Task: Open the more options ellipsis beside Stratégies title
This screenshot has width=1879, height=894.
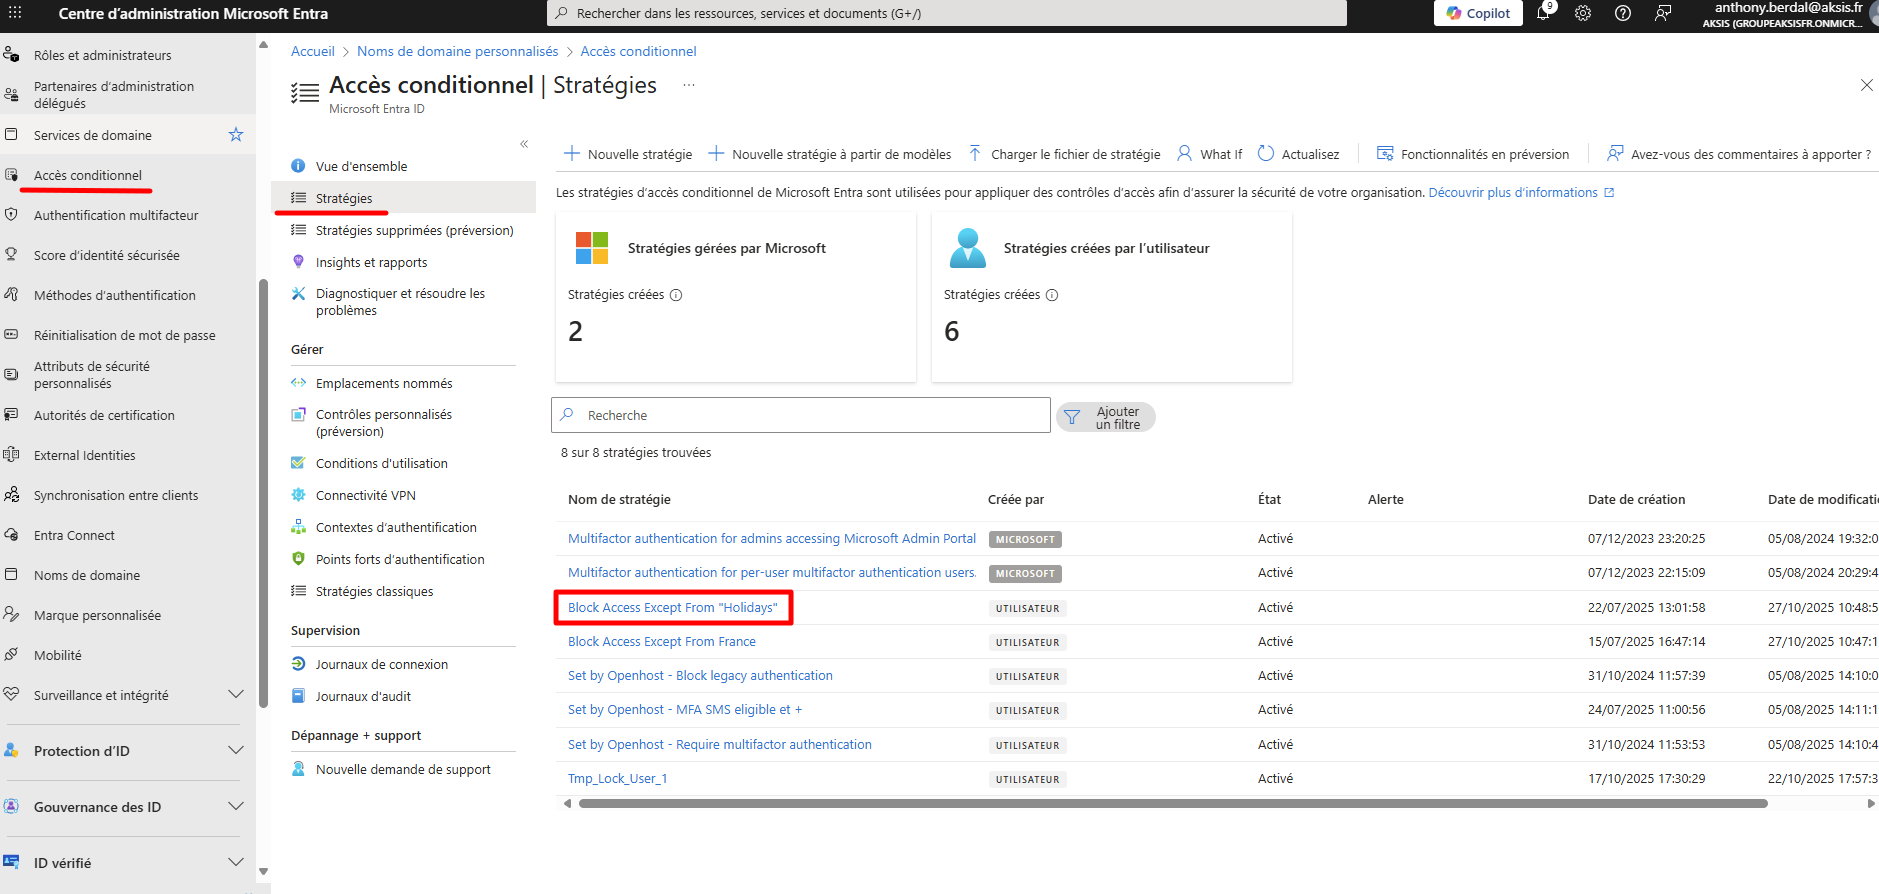Action: pos(689,85)
